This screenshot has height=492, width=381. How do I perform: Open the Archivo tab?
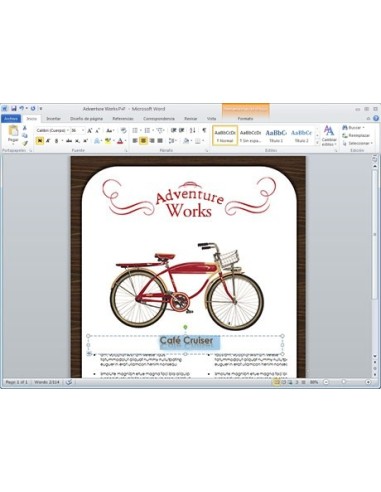(x=11, y=119)
